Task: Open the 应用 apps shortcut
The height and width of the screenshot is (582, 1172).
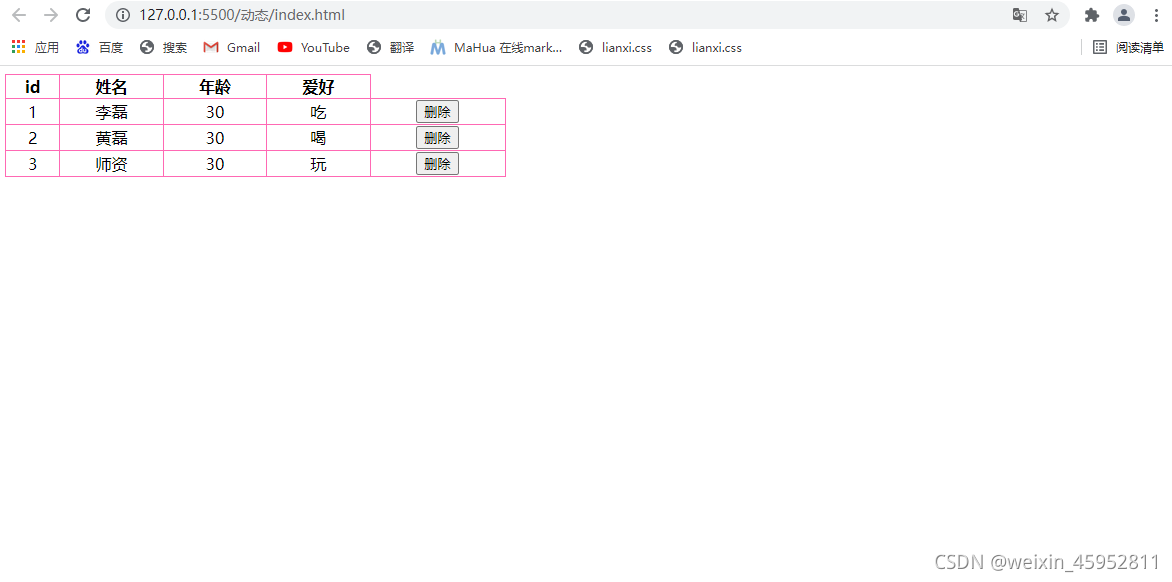Action: tap(35, 47)
